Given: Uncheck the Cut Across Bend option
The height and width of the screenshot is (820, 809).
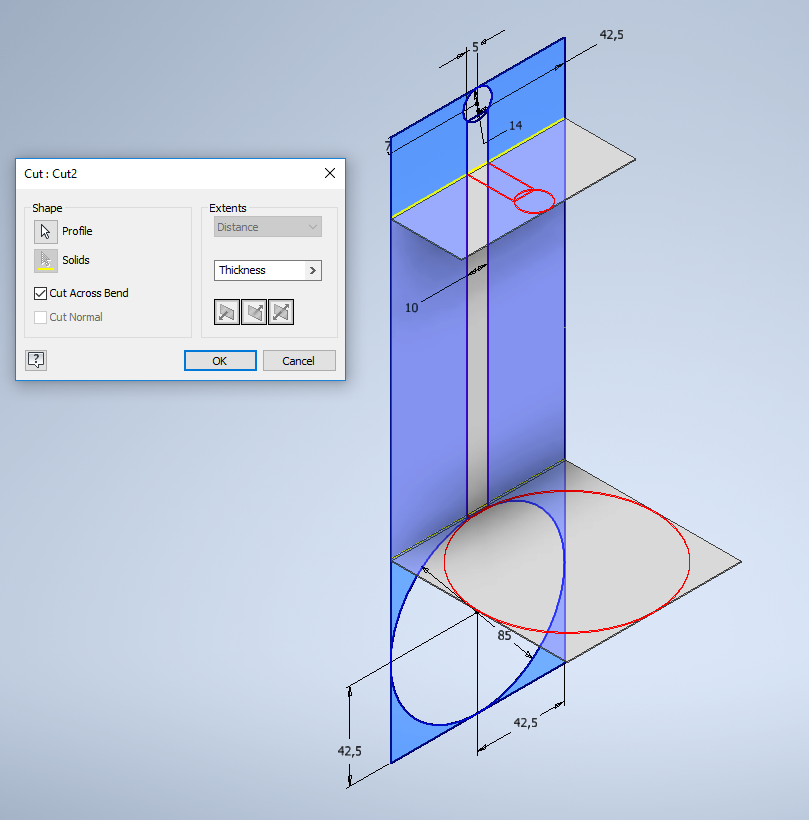Looking at the screenshot, I should (x=41, y=293).
